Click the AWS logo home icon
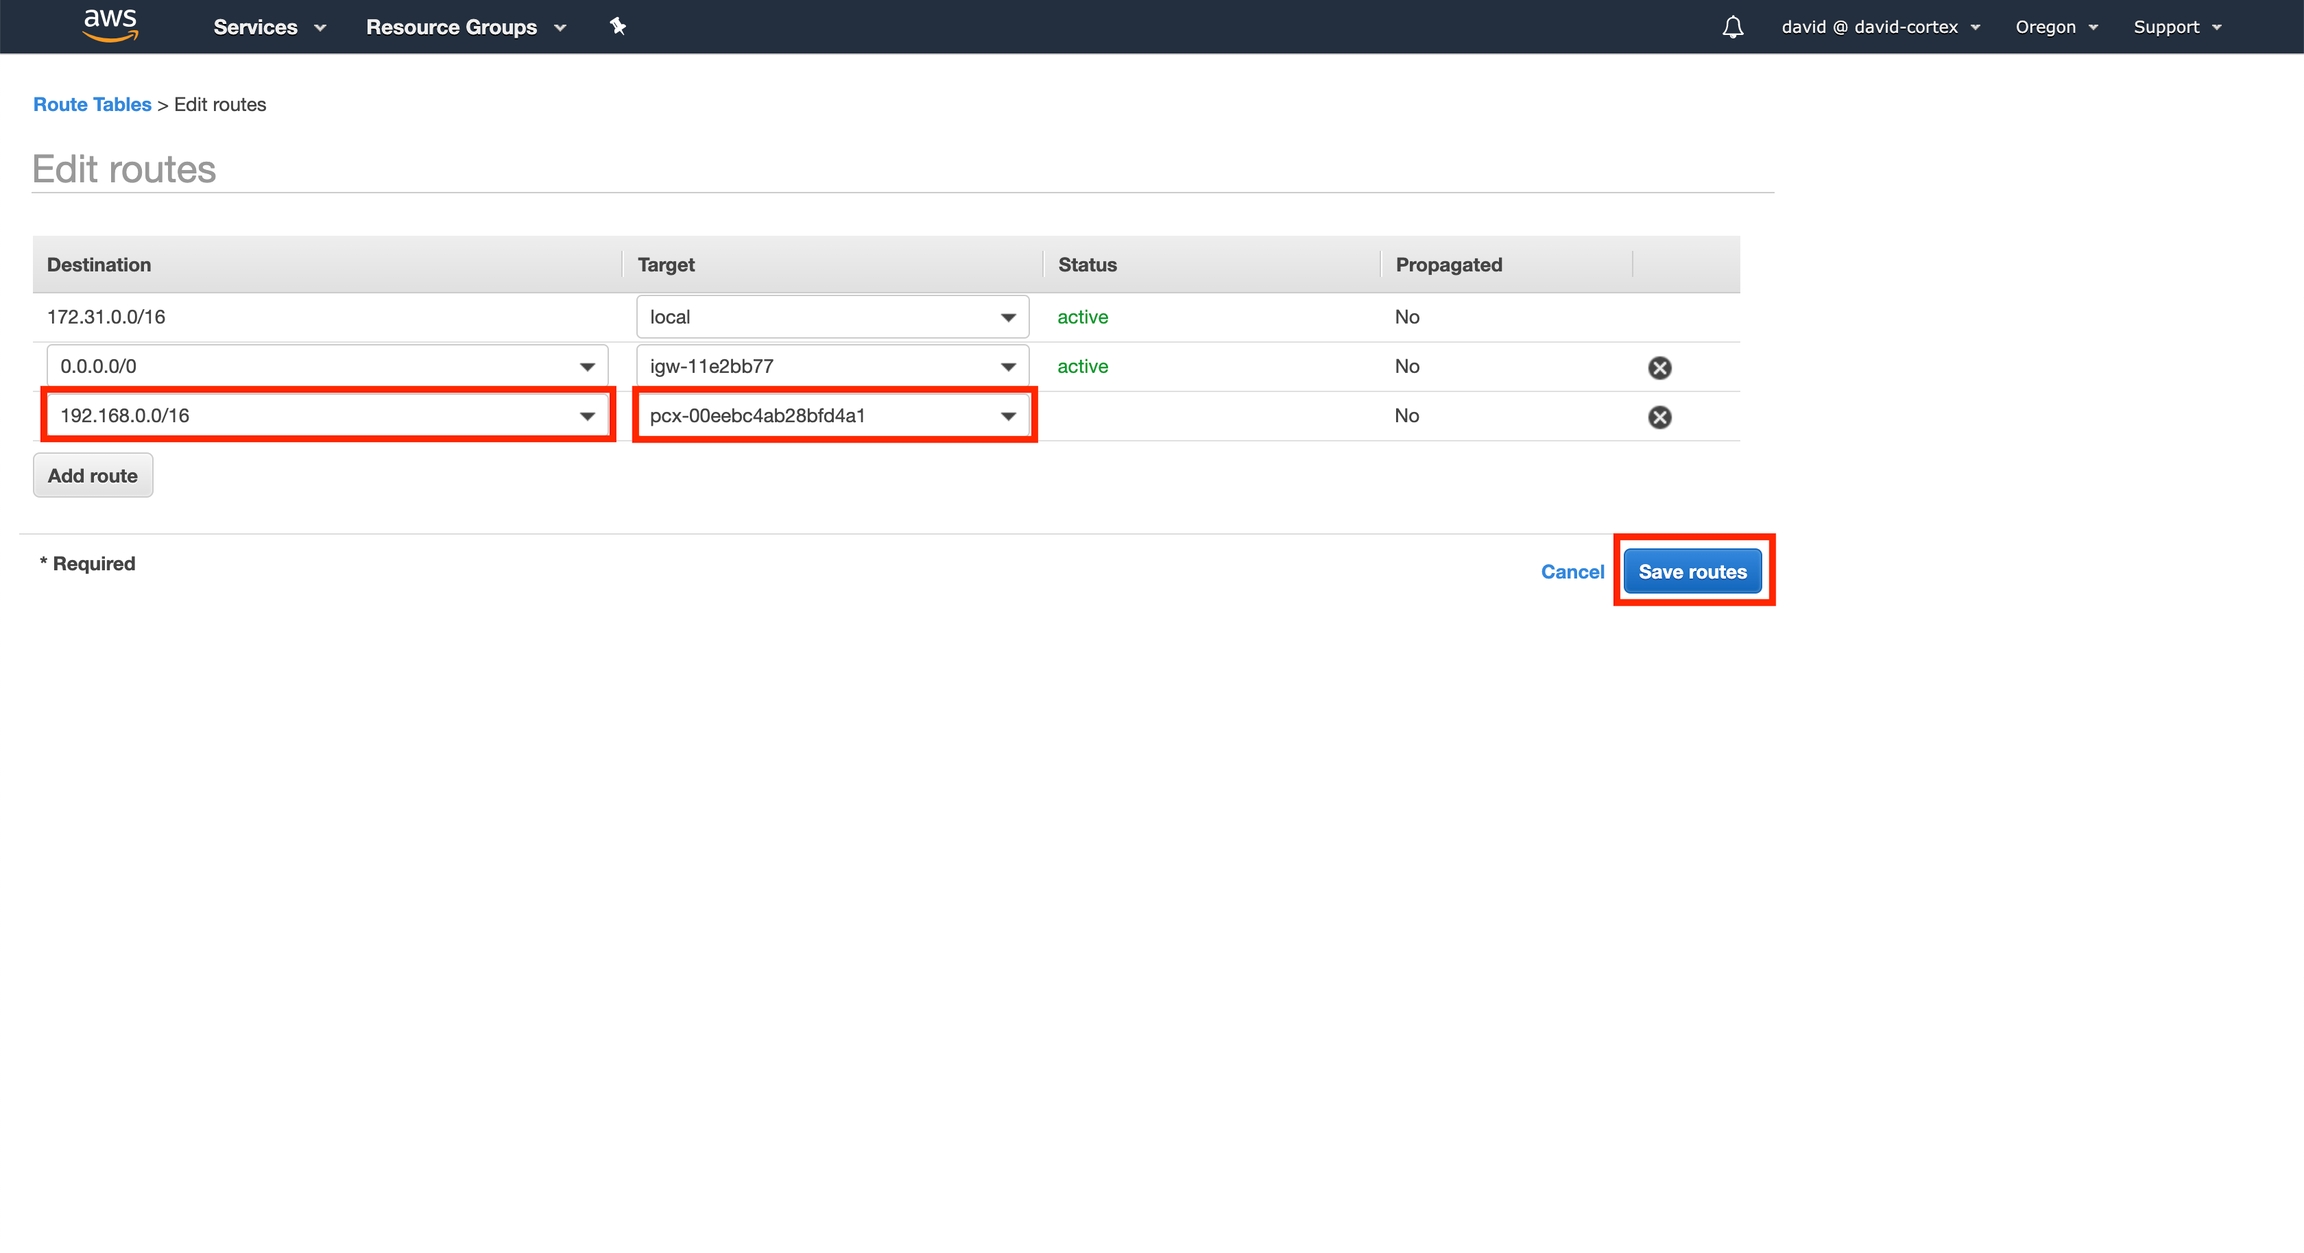The width and height of the screenshot is (2304, 1253). (110, 26)
